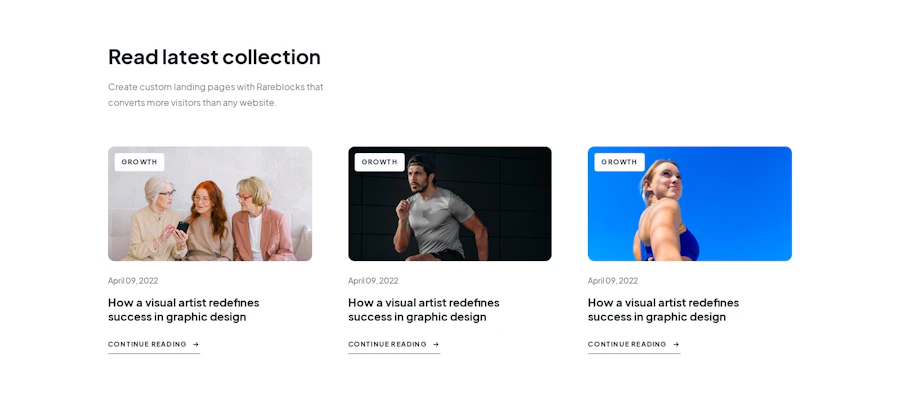
Task: Click arrow icon under blue sky woman card
Action: (x=676, y=344)
